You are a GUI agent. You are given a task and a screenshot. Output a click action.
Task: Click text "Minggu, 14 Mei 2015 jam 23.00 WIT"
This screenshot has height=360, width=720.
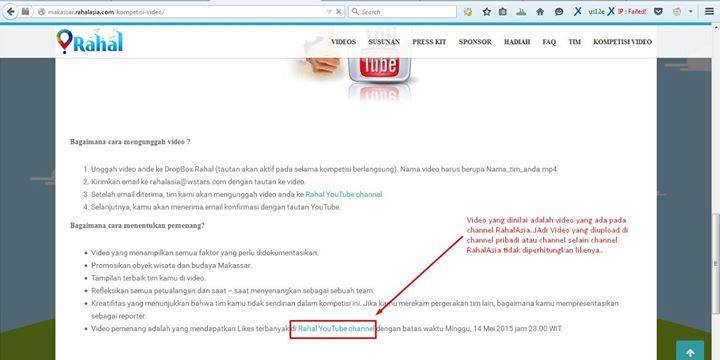503,329
